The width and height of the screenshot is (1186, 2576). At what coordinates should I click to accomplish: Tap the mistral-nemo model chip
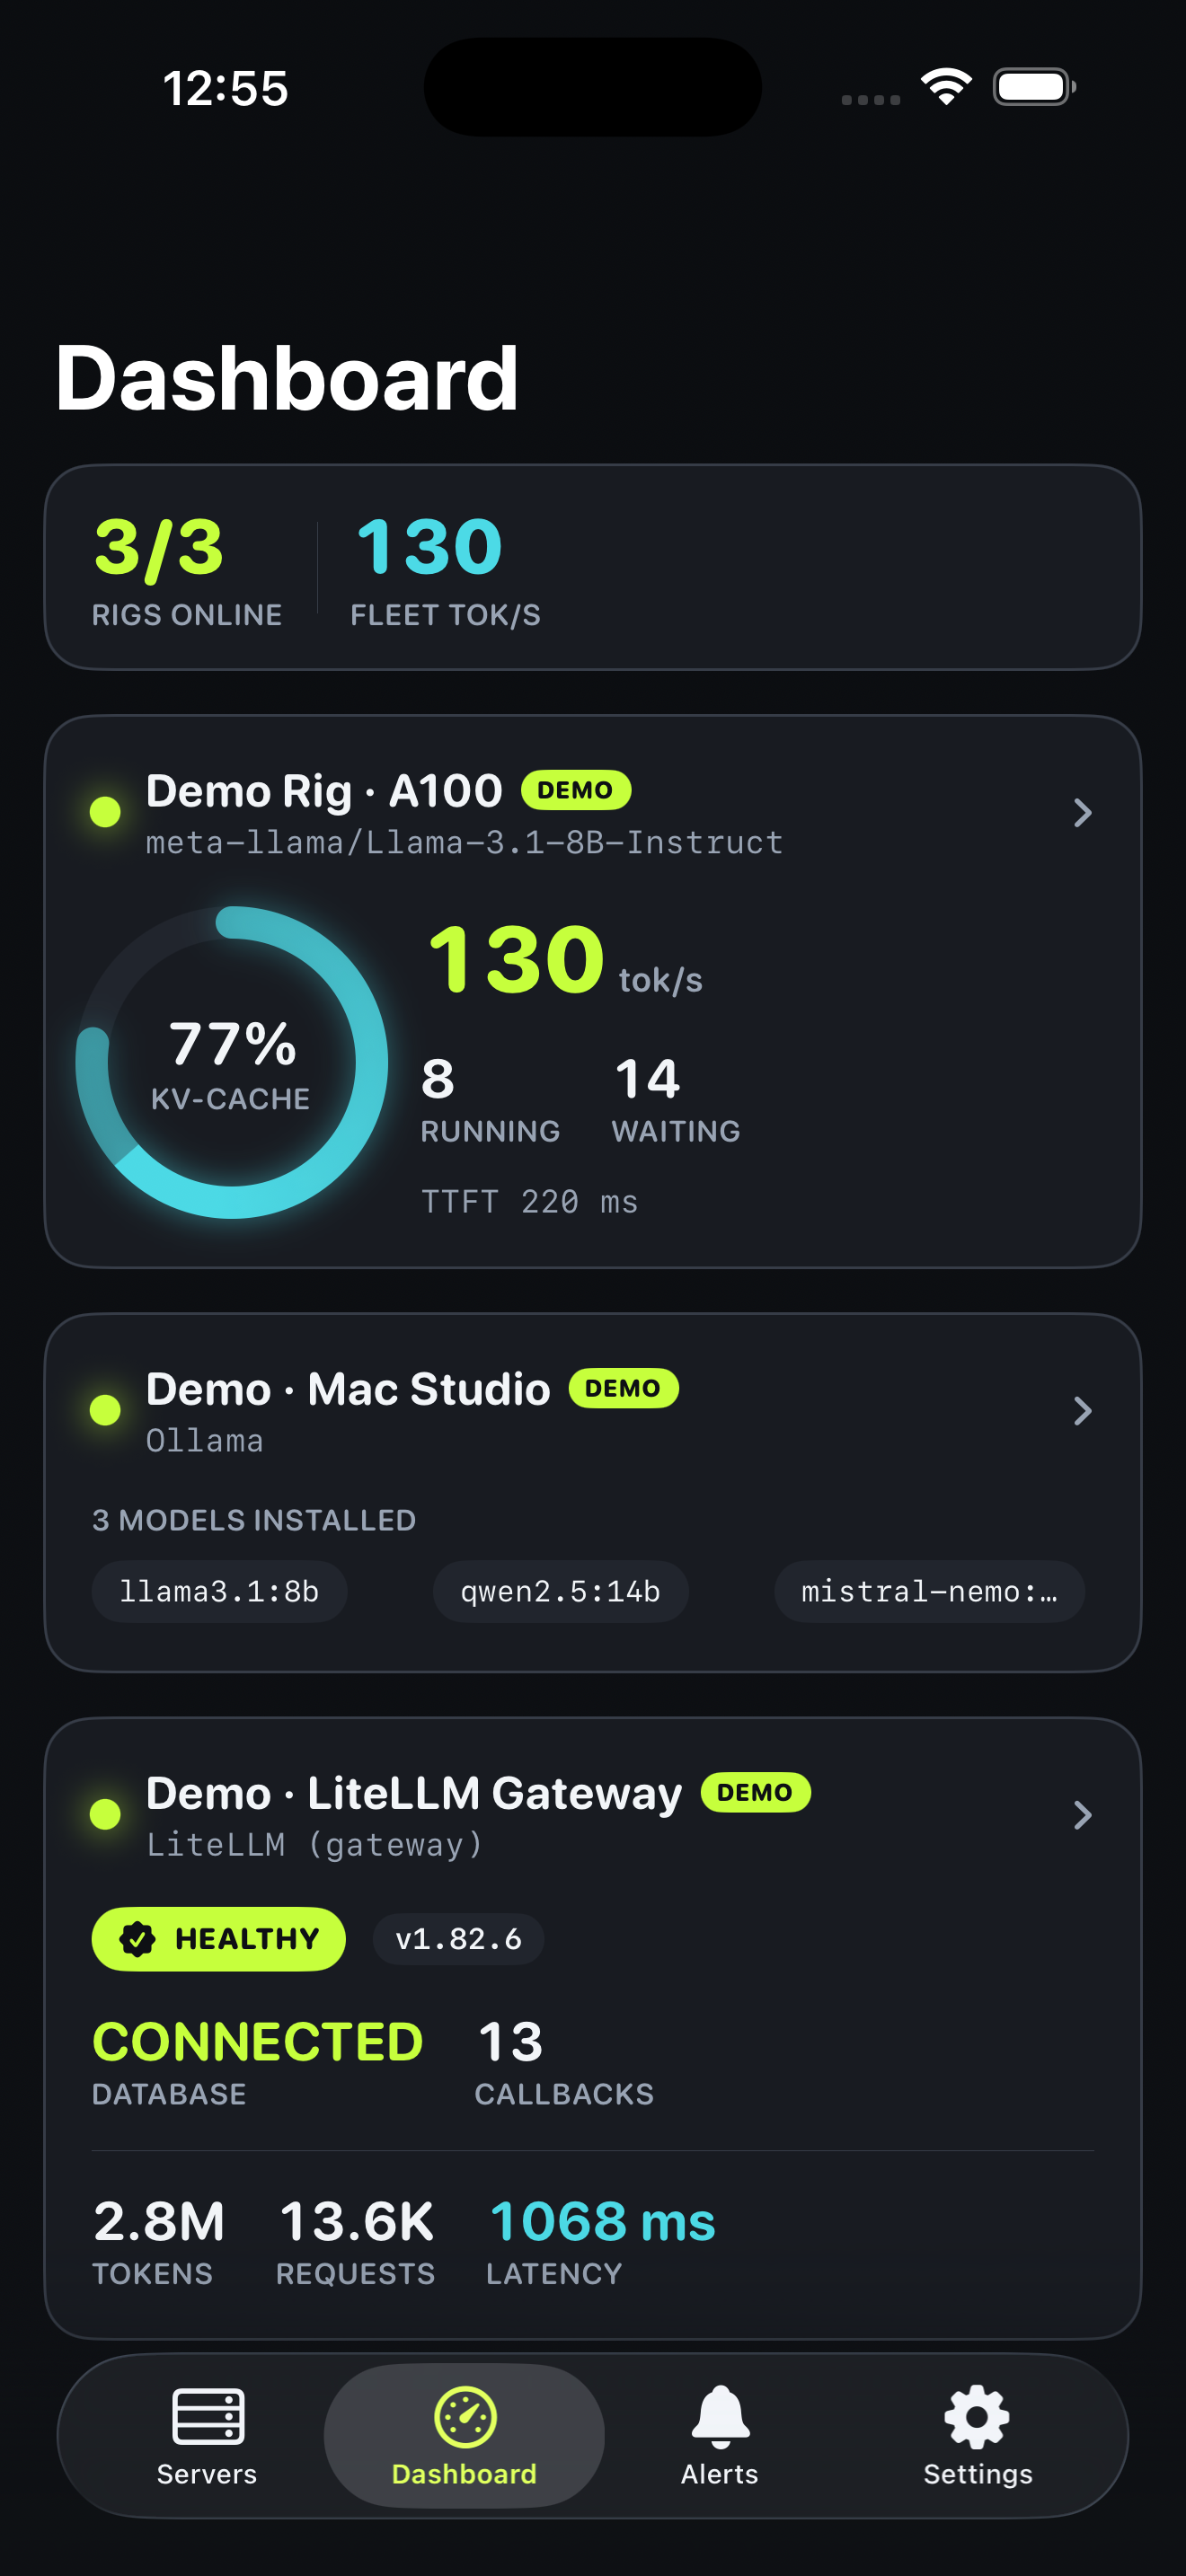[x=929, y=1591]
